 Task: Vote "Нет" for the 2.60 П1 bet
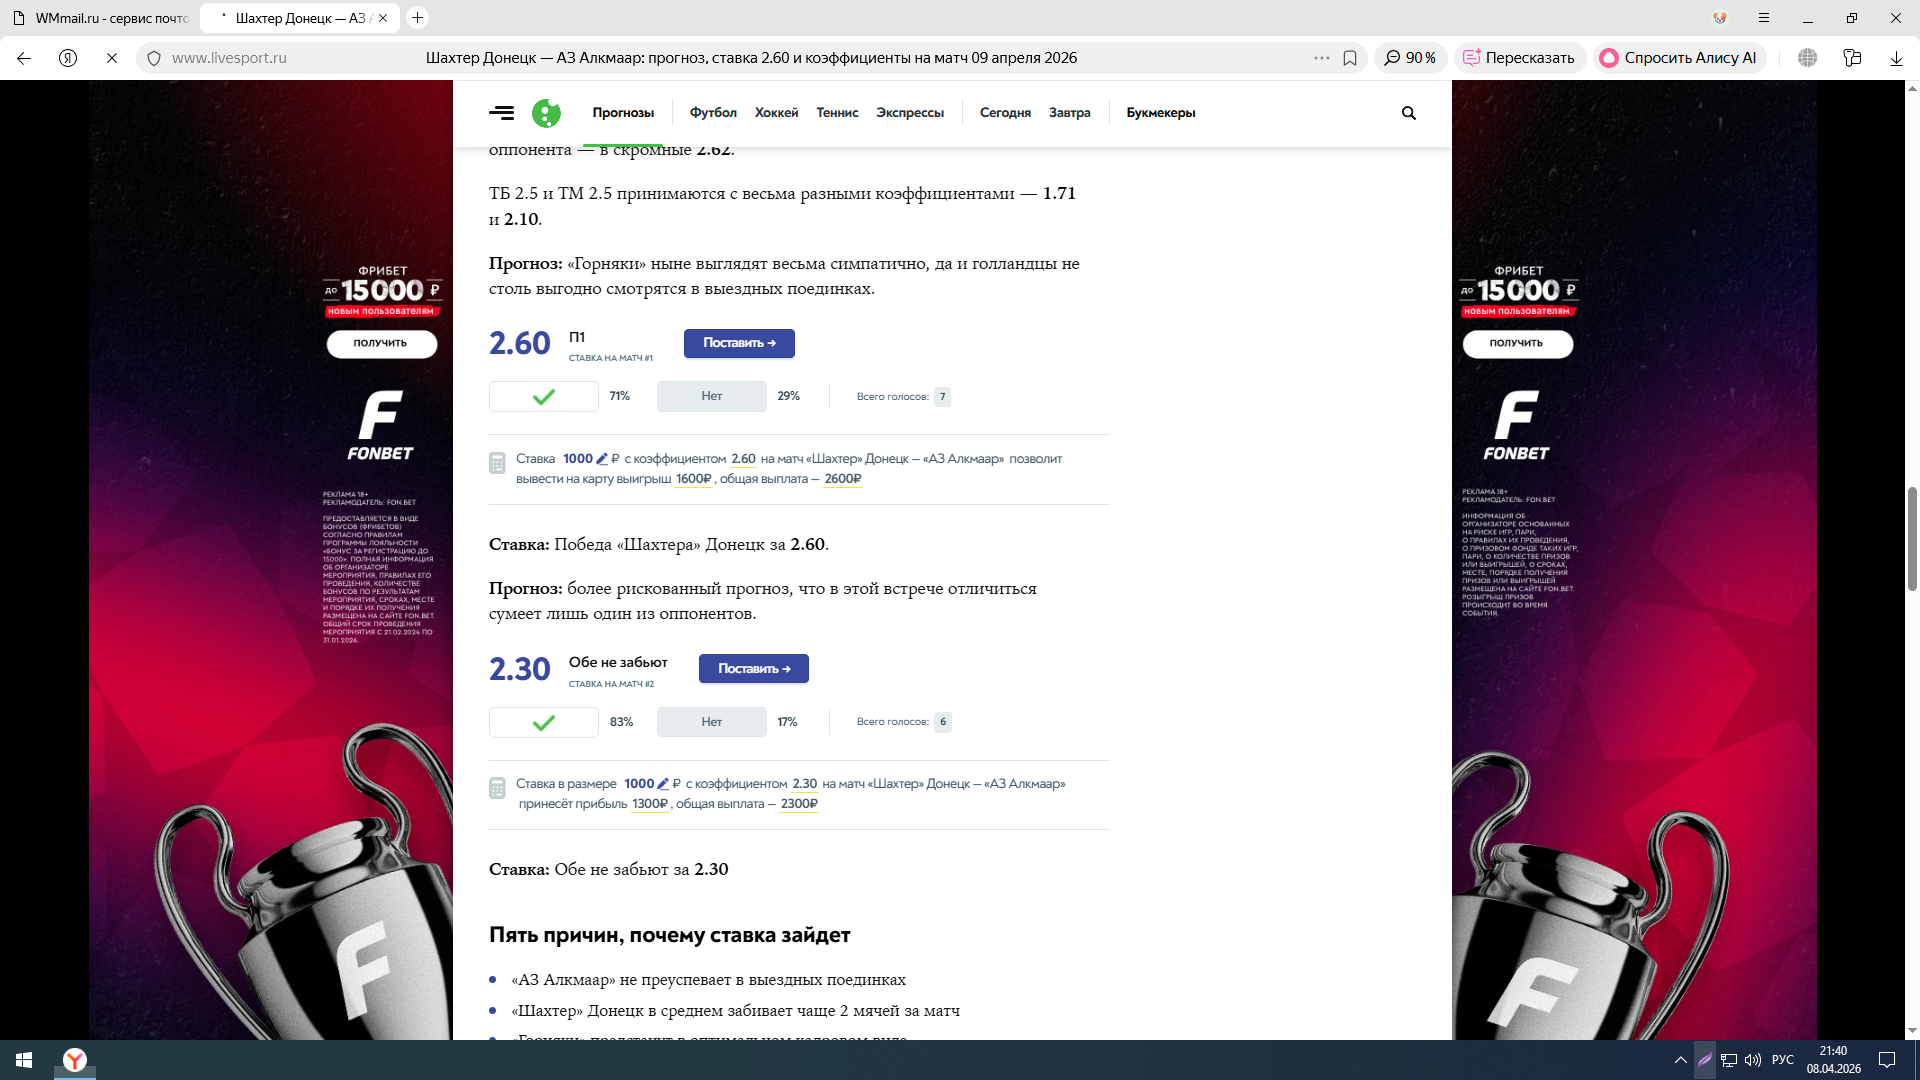(x=711, y=397)
